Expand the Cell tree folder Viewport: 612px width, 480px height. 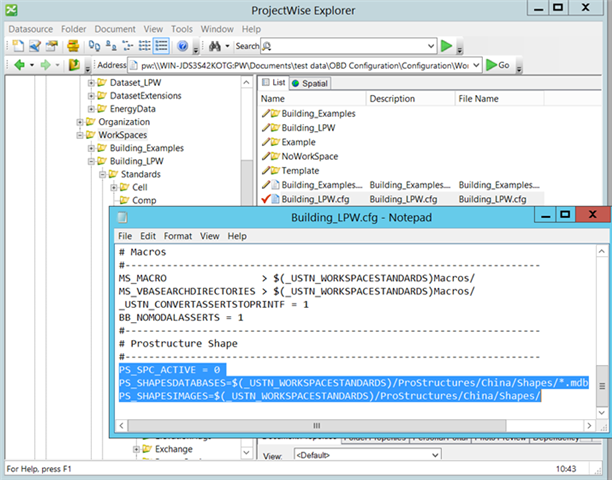click(x=114, y=187)
